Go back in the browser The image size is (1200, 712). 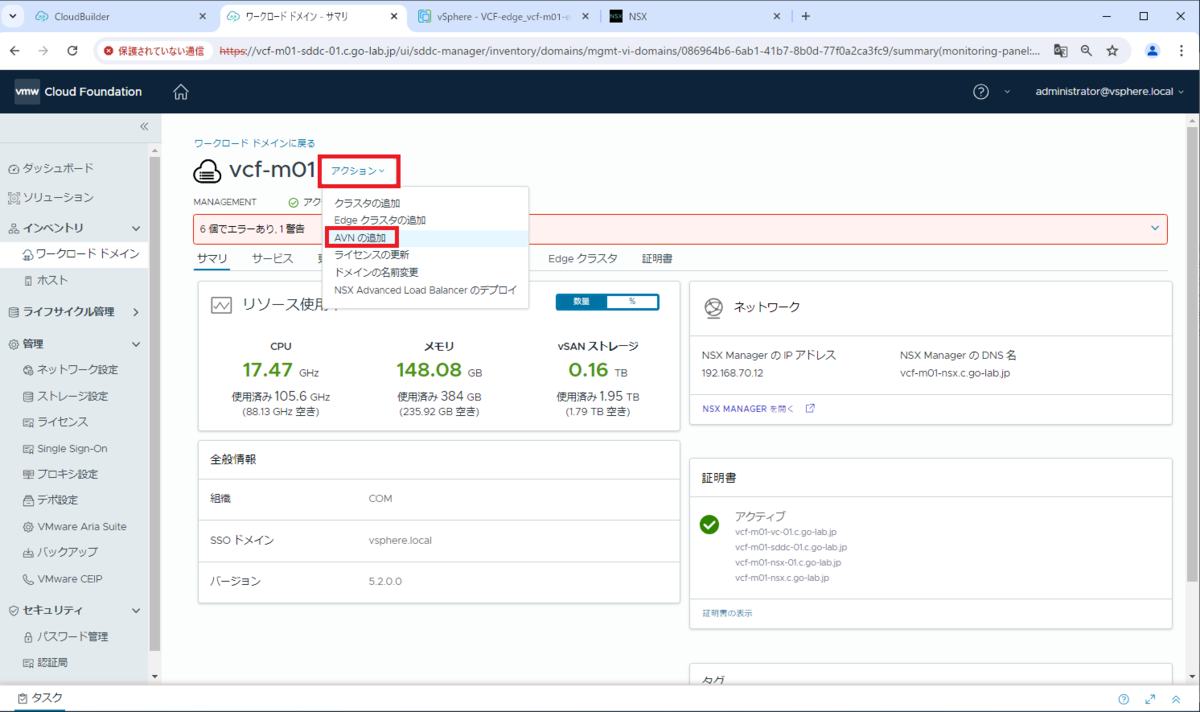[16, 50]
